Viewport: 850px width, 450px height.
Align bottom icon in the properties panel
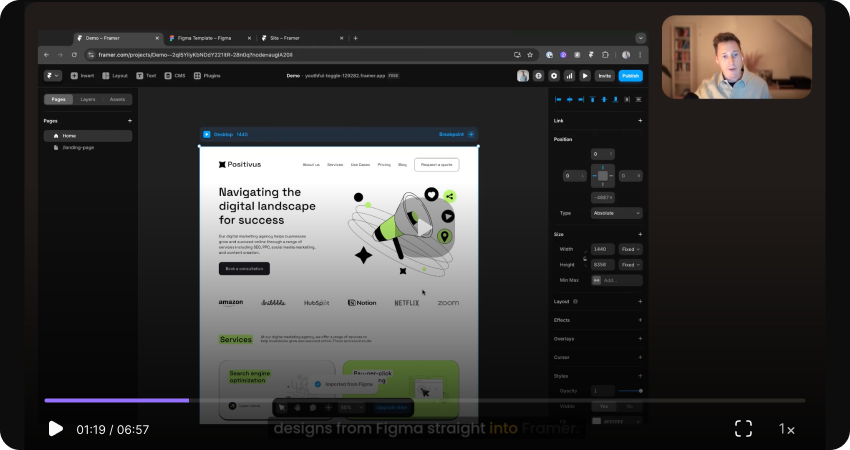coord(615,99)
